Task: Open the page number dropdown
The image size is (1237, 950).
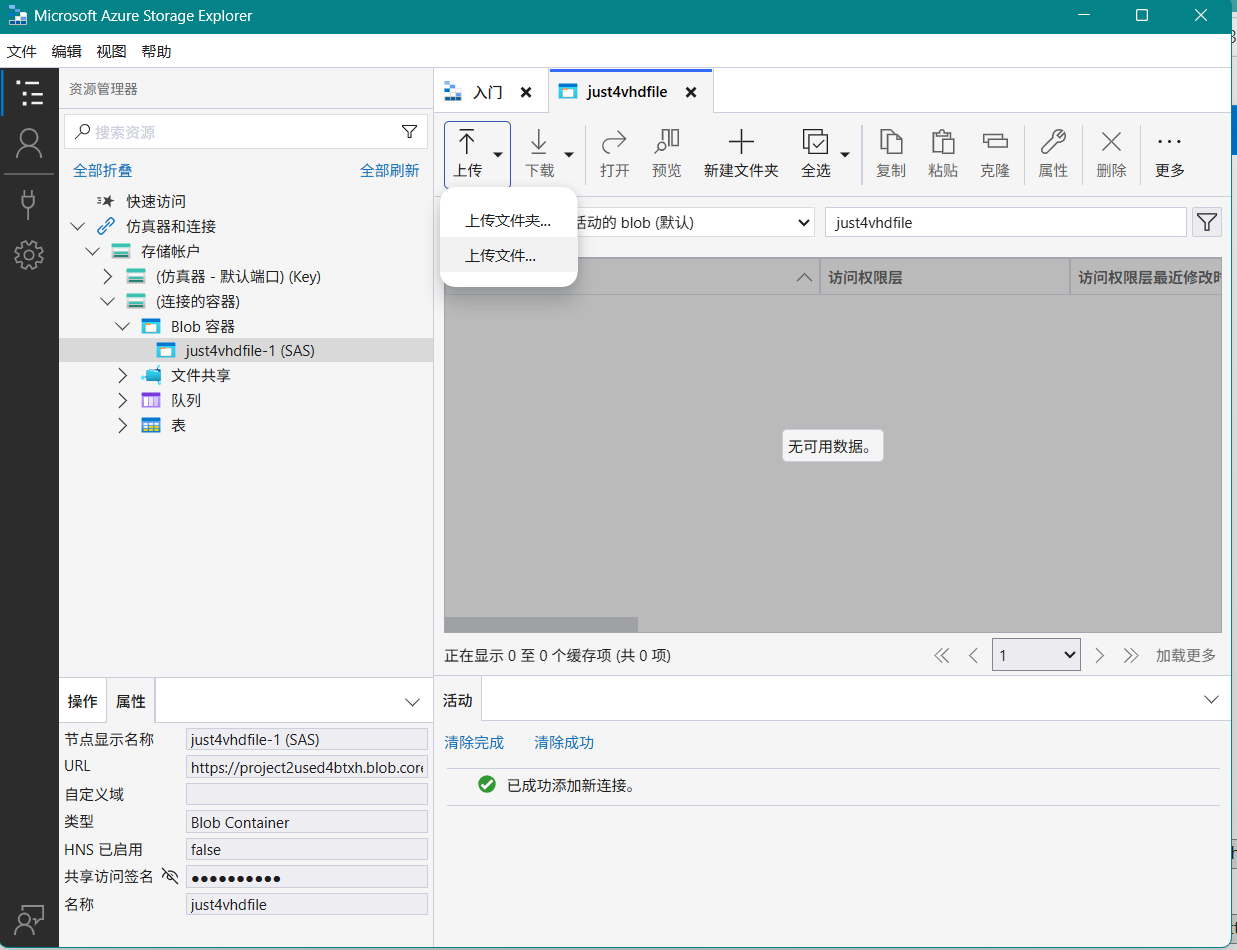Action: point(1036,655)
